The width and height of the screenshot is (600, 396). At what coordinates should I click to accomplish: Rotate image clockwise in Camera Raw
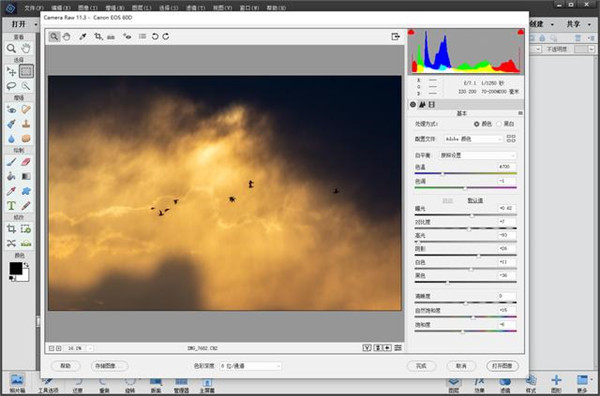pos(166,36)
